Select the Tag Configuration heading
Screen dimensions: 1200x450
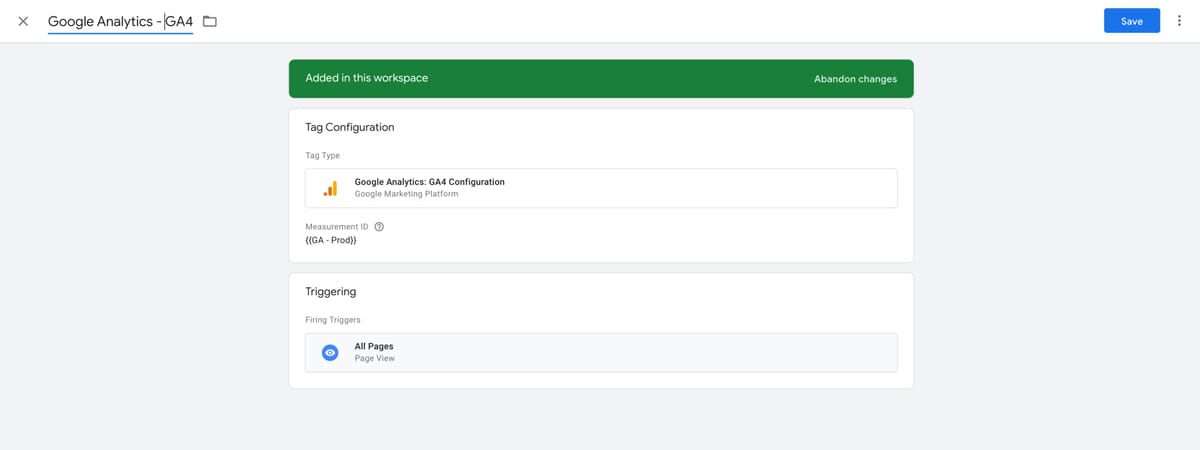click(x=350, y=128)
